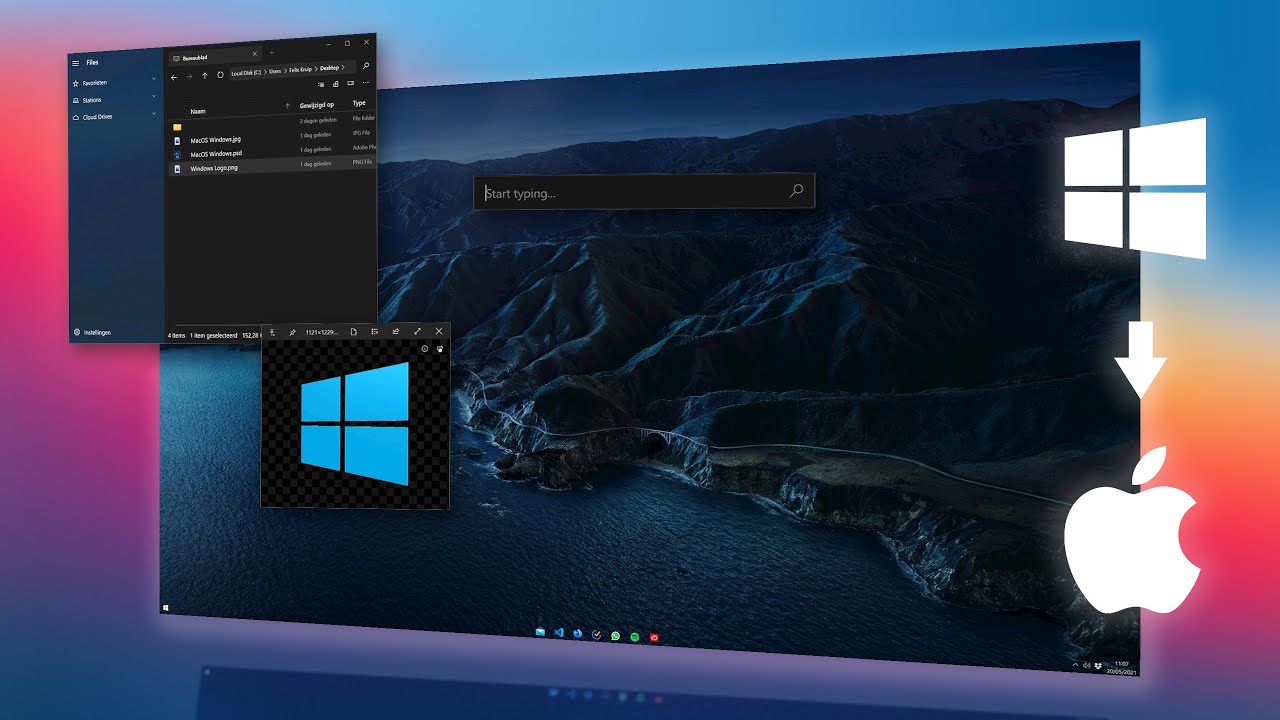The image size is (1280, 720).
Task: Open the search icon in Files window
Action: coord(366,66)
